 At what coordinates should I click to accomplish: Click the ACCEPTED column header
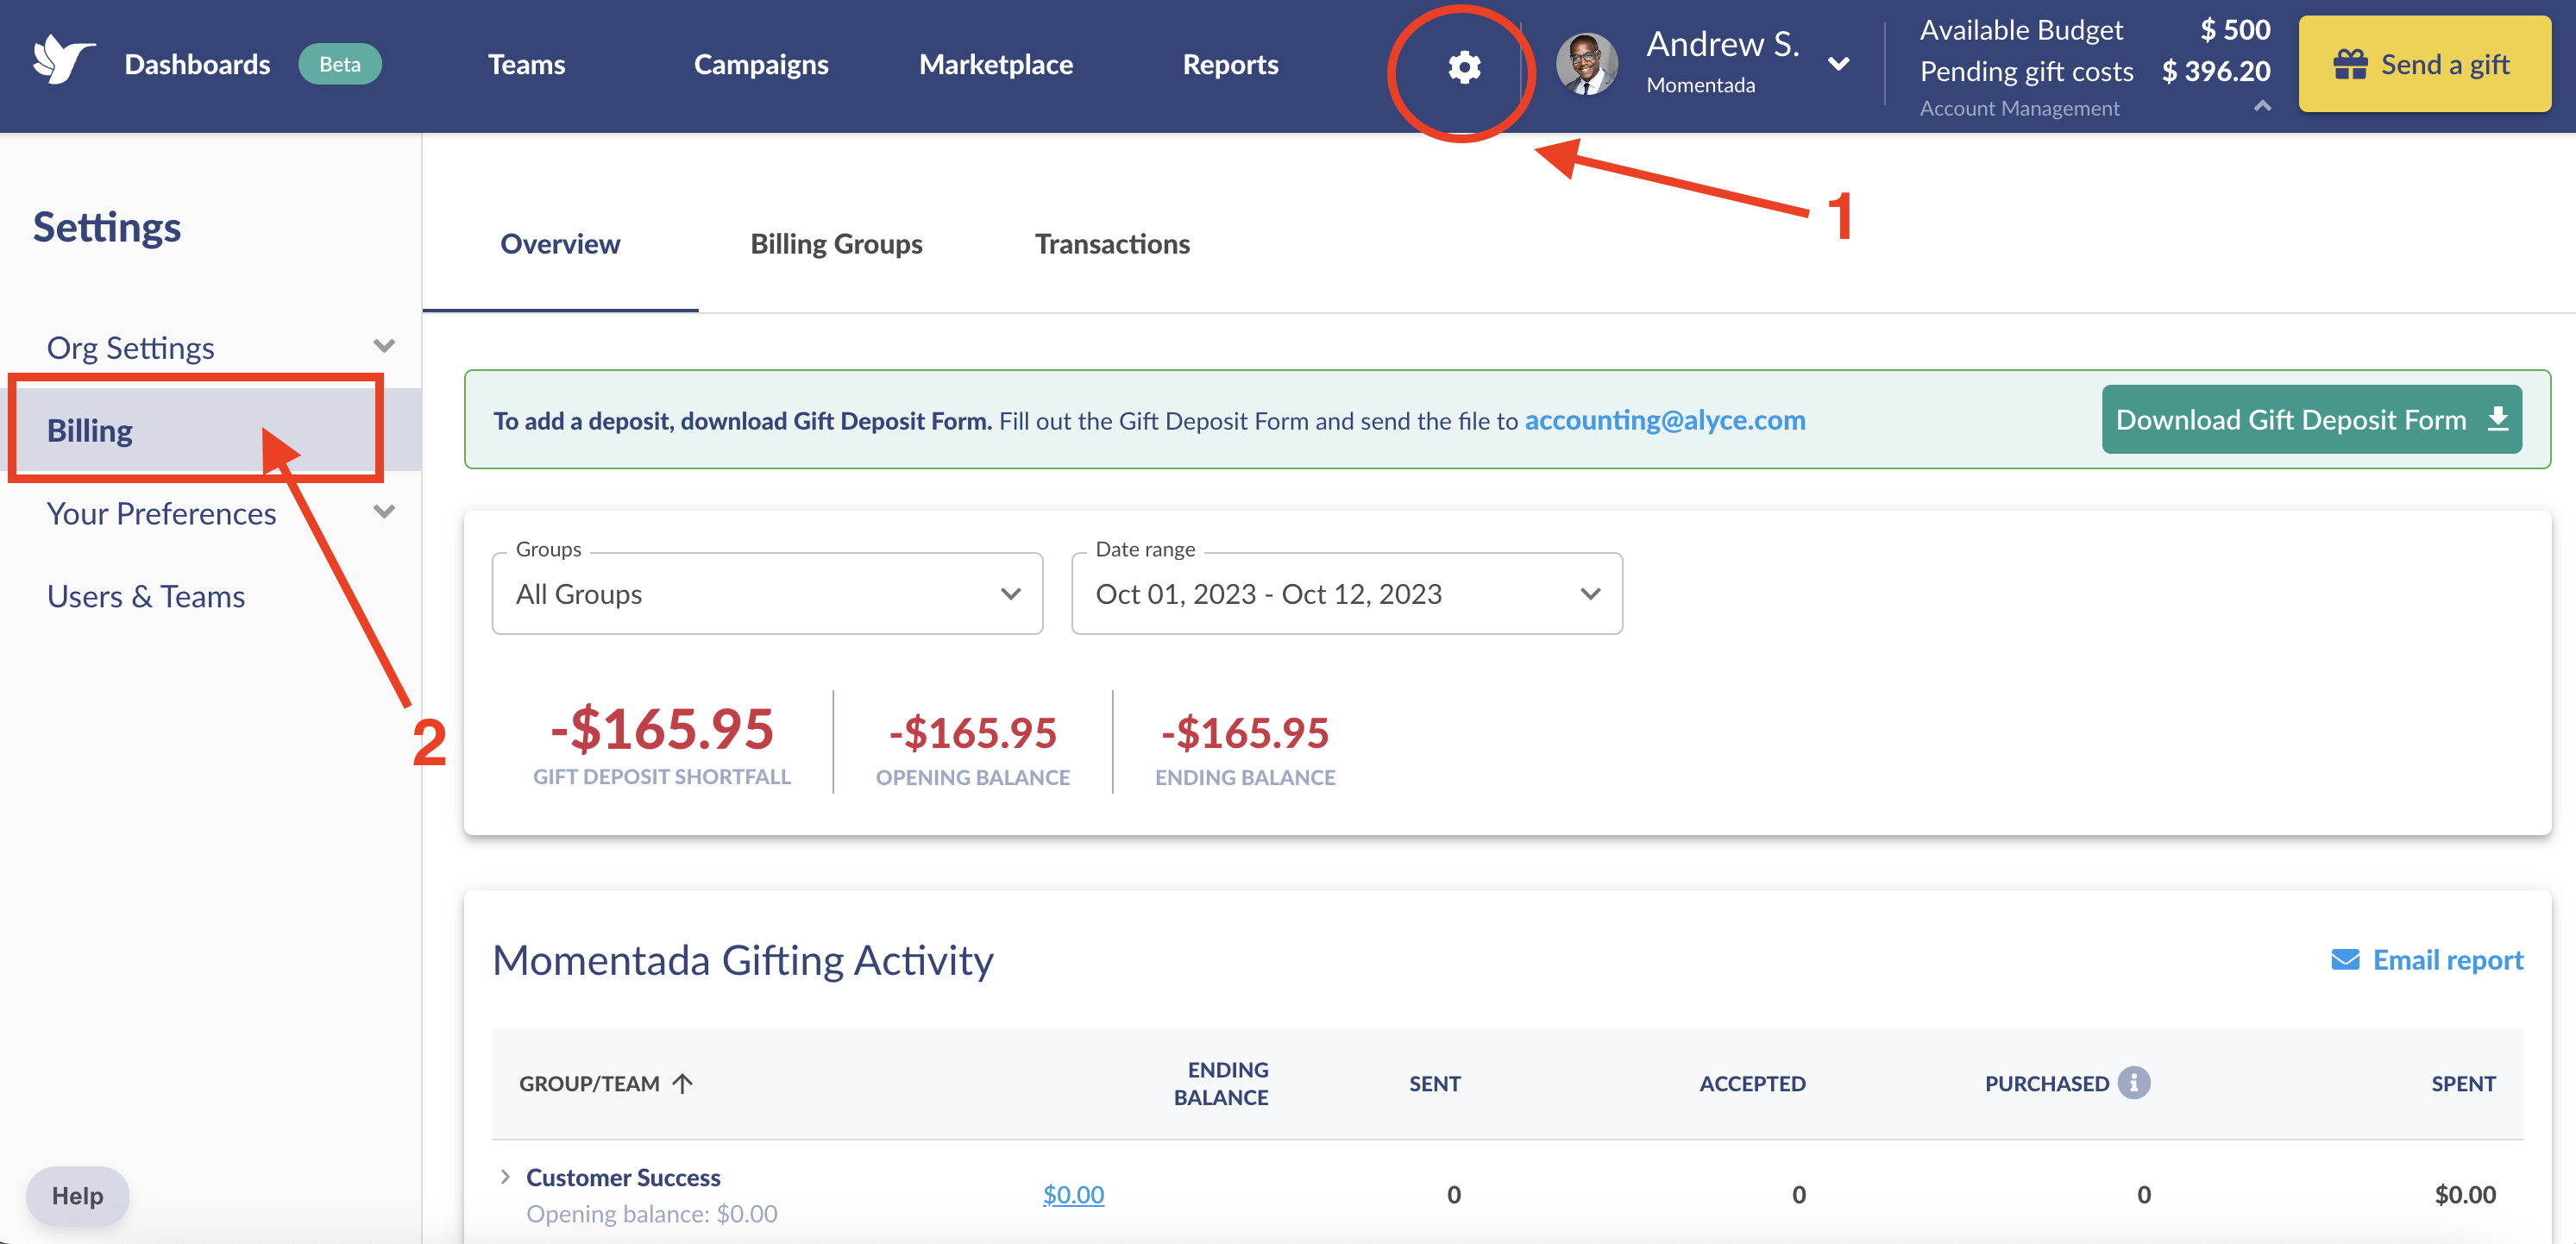pyautogui.click(x=1752, y=1084)
